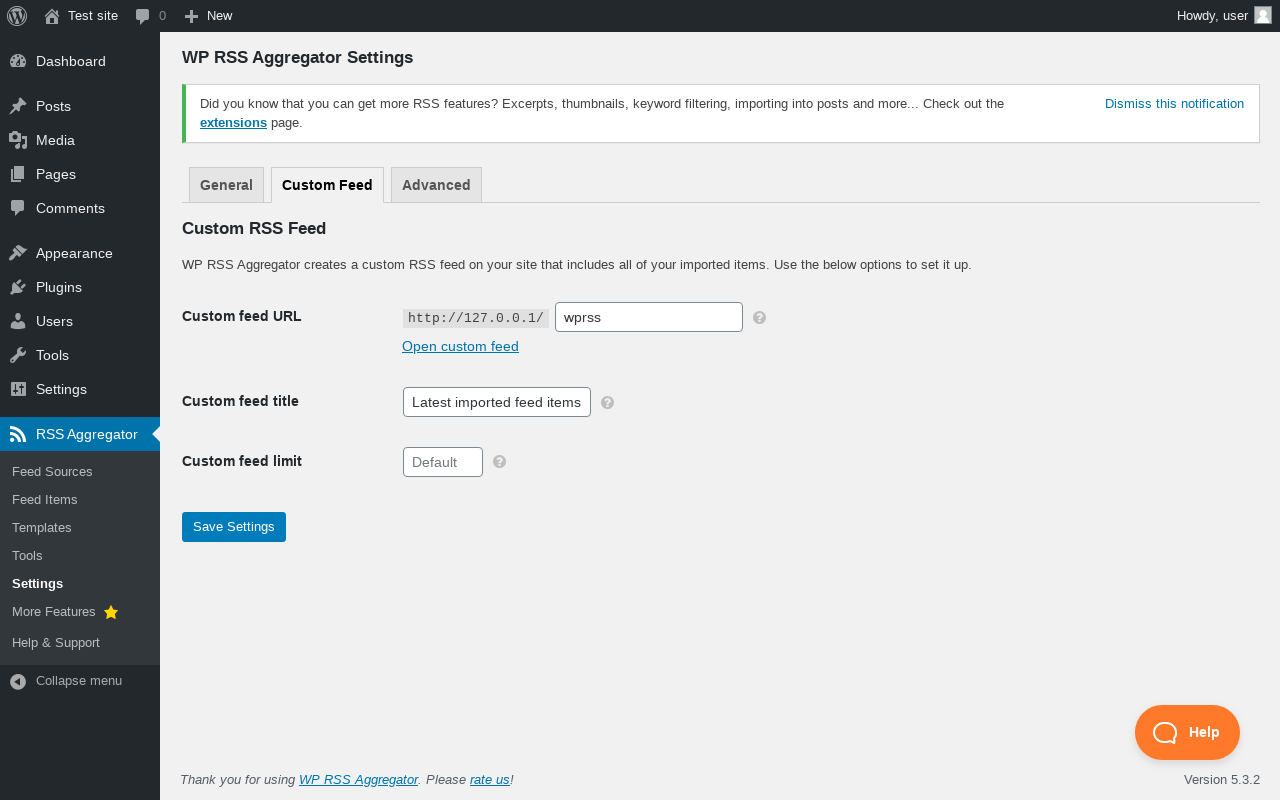The height and width of the screenshot is (800, 1280).
Task: Click the user avatar icon
Action: tap(1263, 15)
